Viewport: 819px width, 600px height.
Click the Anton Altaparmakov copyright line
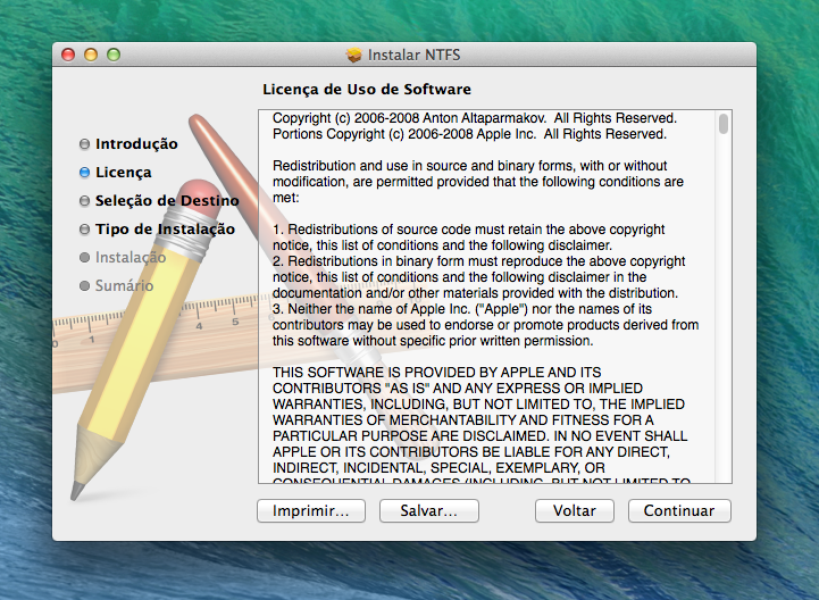[x=475, y=119]
